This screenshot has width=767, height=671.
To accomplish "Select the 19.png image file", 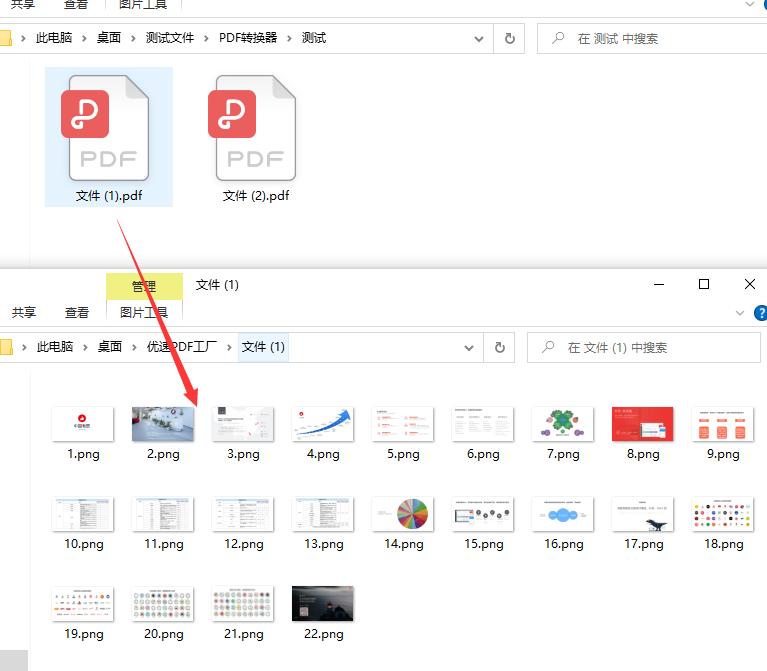I will tap(83, 604).
